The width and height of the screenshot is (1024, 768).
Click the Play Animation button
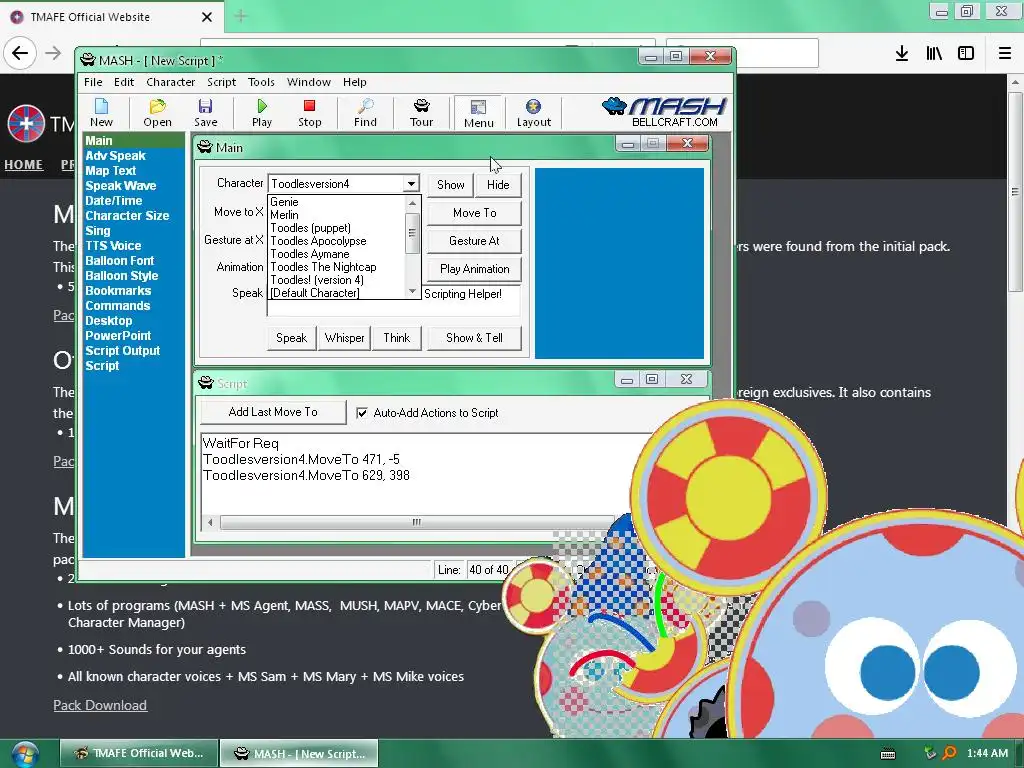[474, 269]
